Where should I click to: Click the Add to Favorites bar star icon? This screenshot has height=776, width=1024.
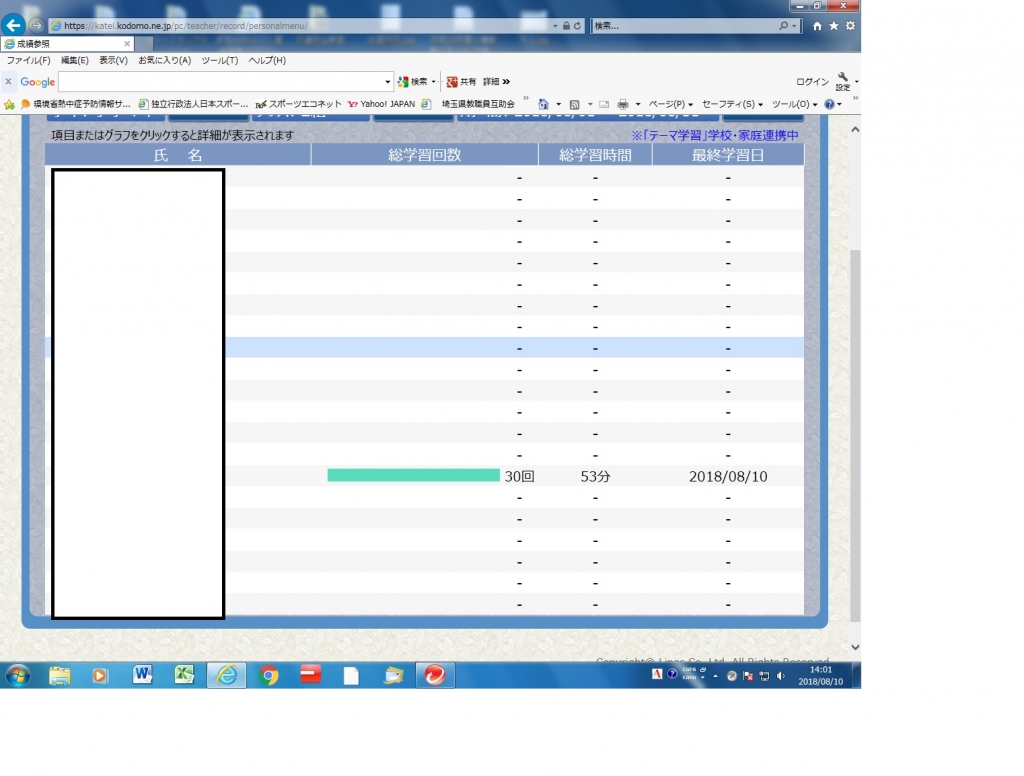pos(9,104)
